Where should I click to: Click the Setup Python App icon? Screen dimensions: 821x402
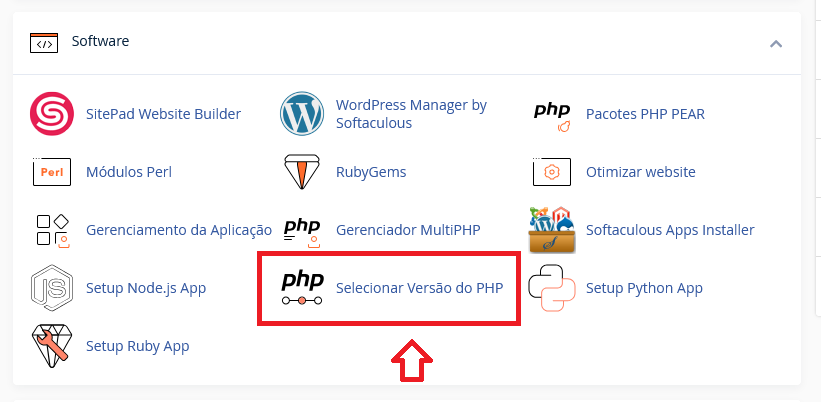[x=552, y=288]
